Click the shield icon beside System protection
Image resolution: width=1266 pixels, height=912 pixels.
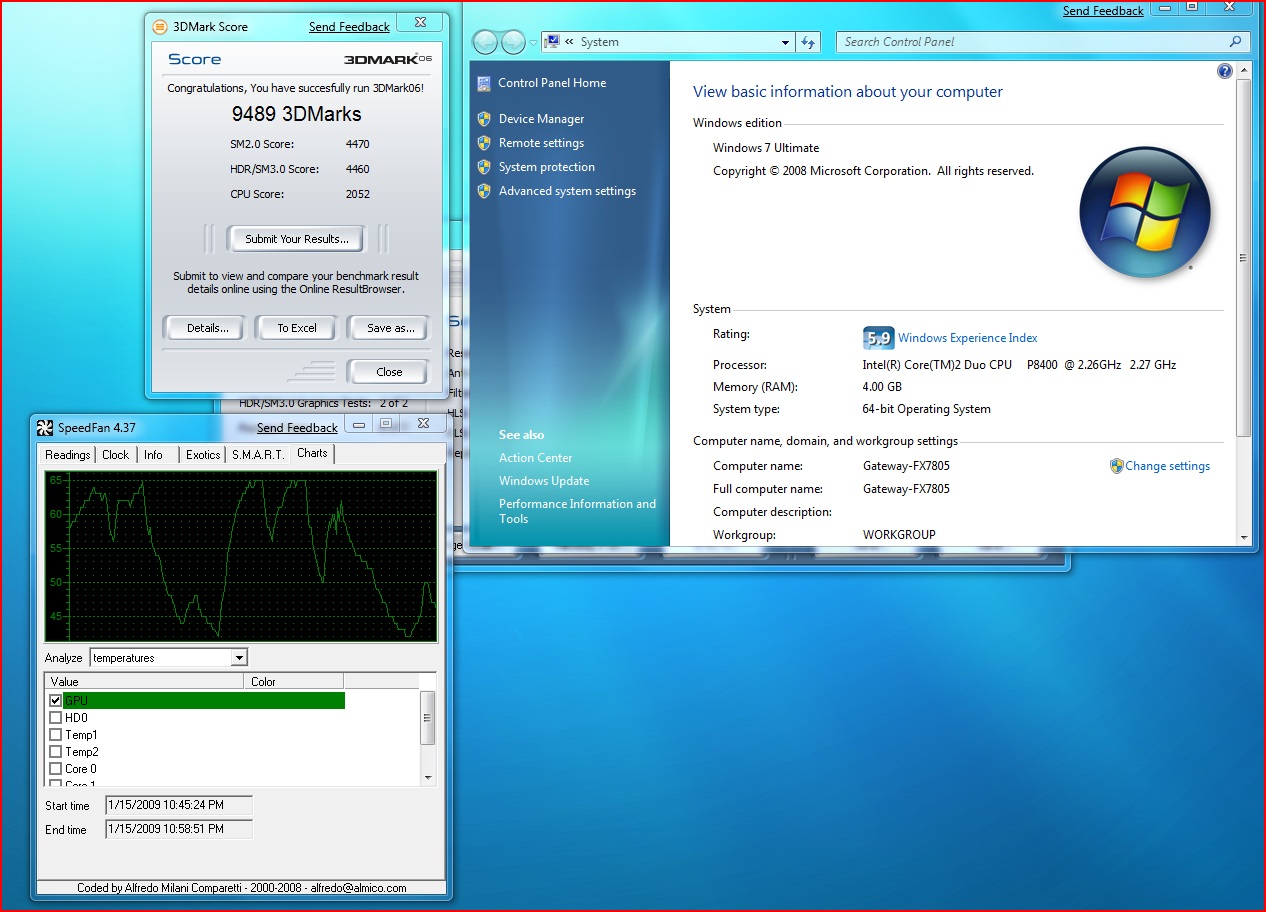point(484,167)
